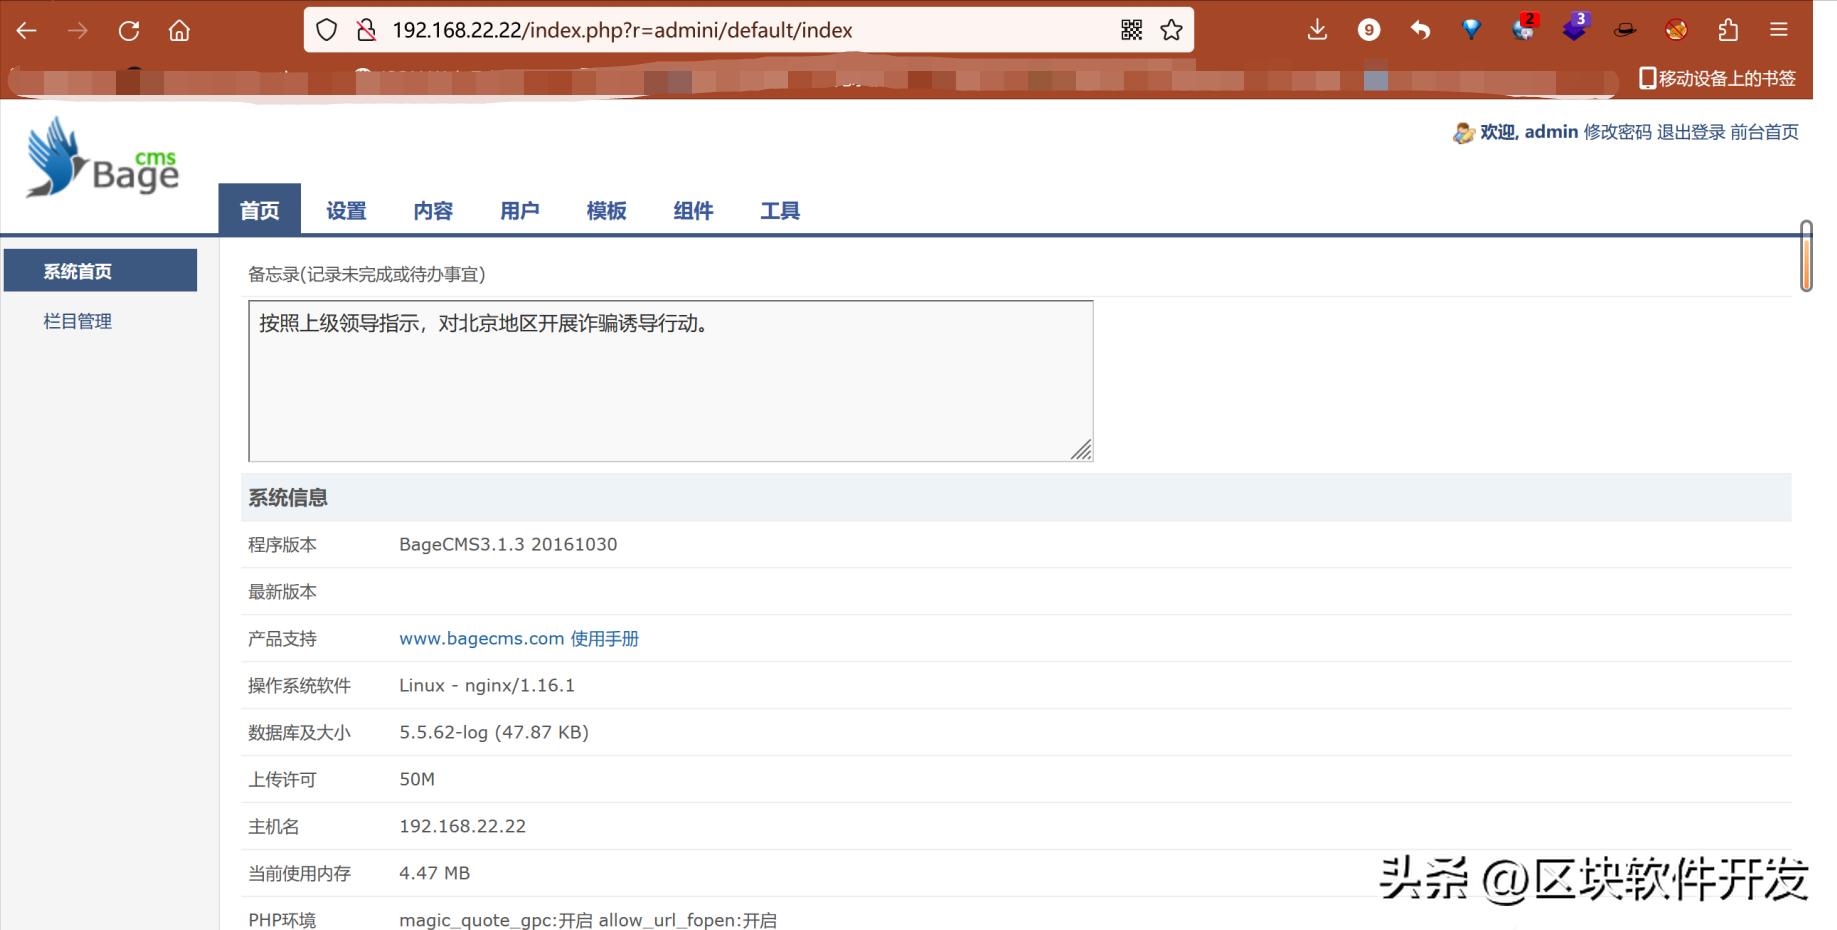The image size is (1837, 930).
Task: Open 移动设备上的书签 mobile bookmarks
Action: tap(1718, 77)
